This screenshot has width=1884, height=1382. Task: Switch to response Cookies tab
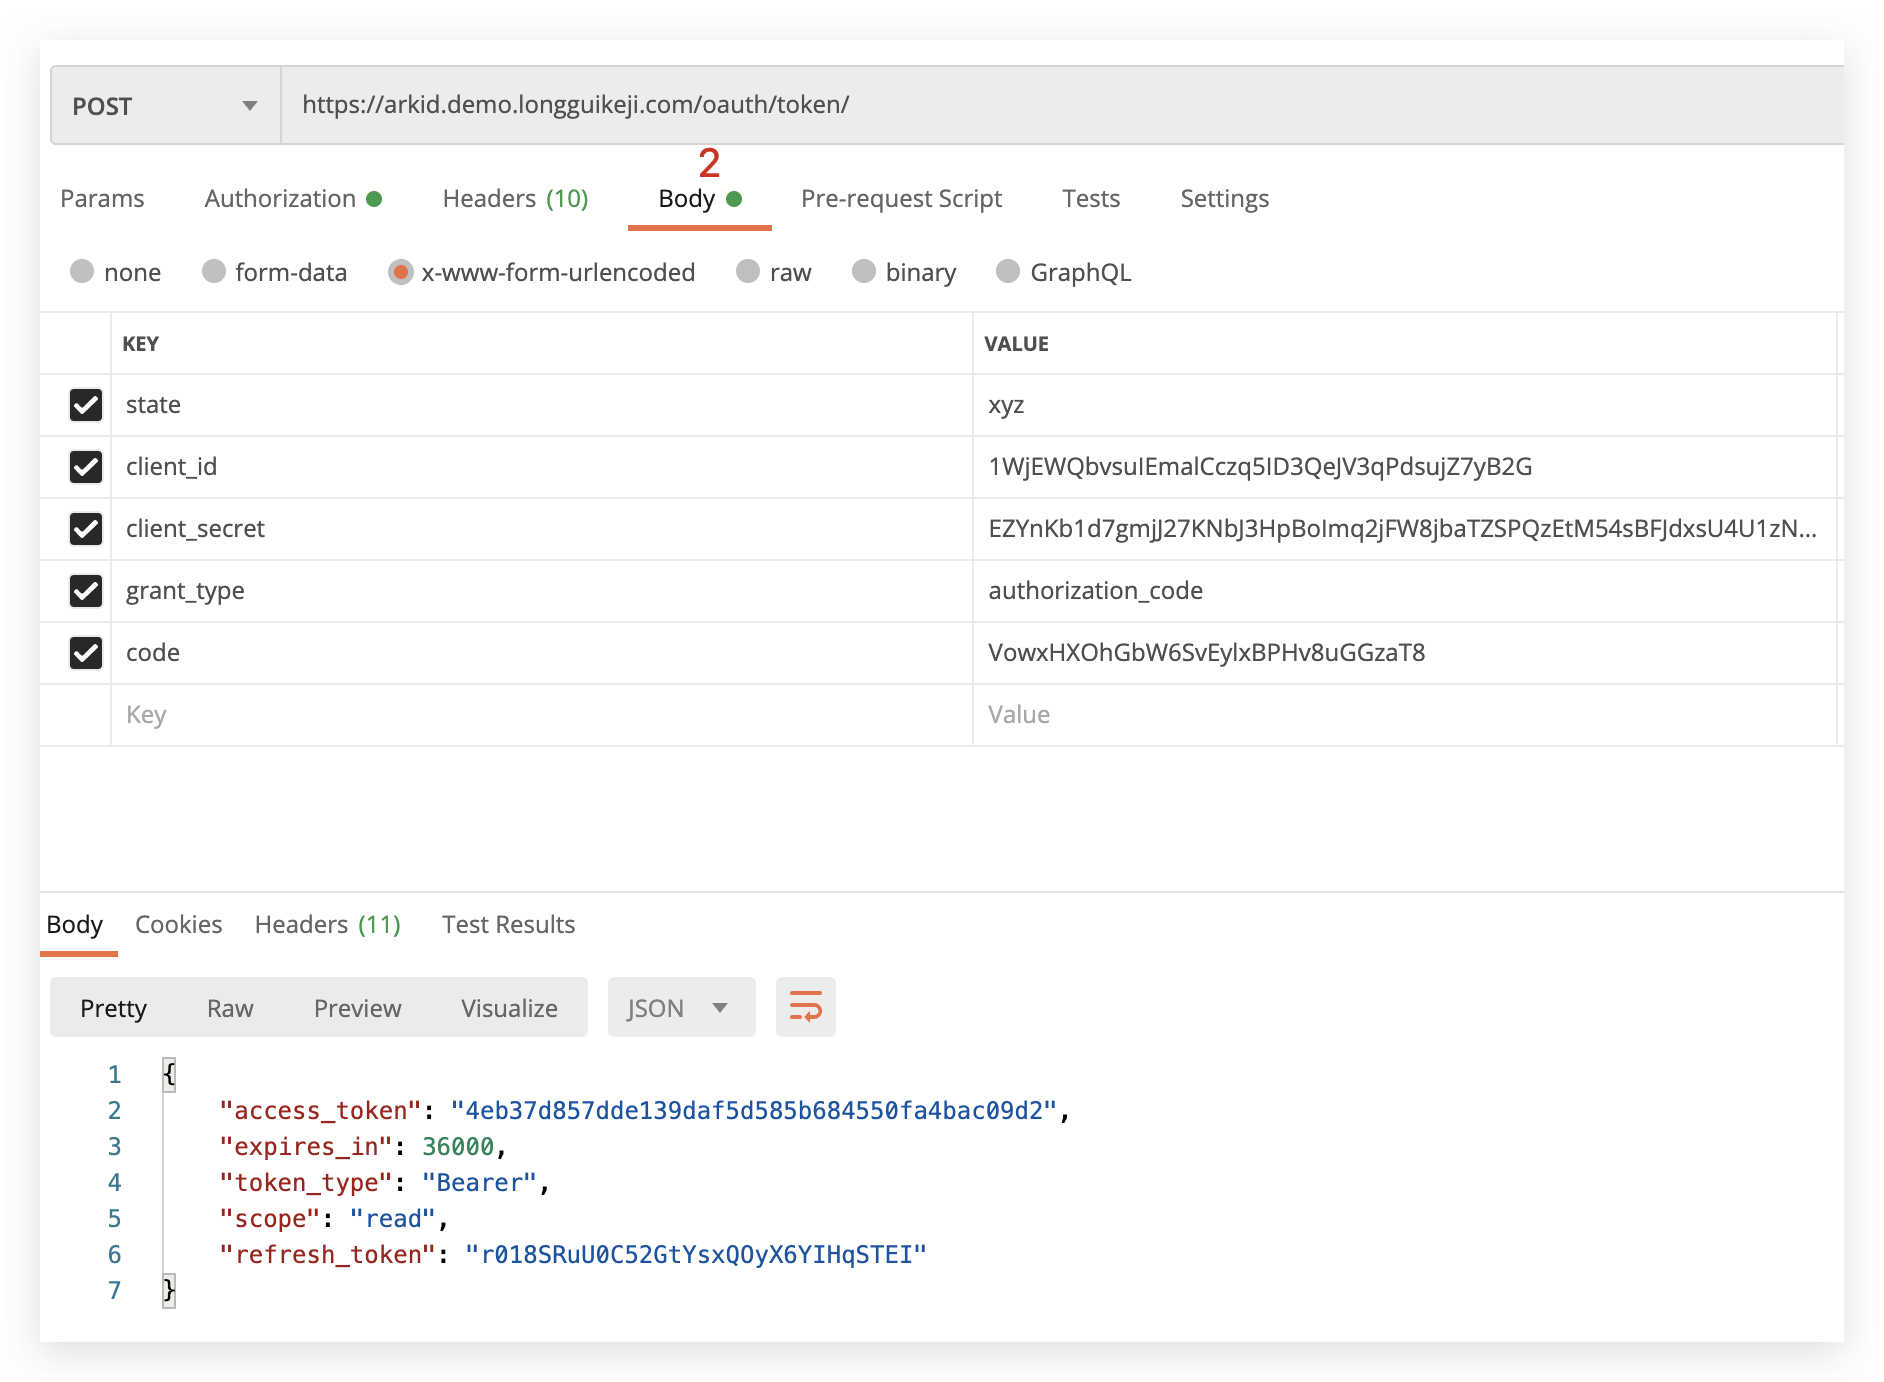click(178, 925)
